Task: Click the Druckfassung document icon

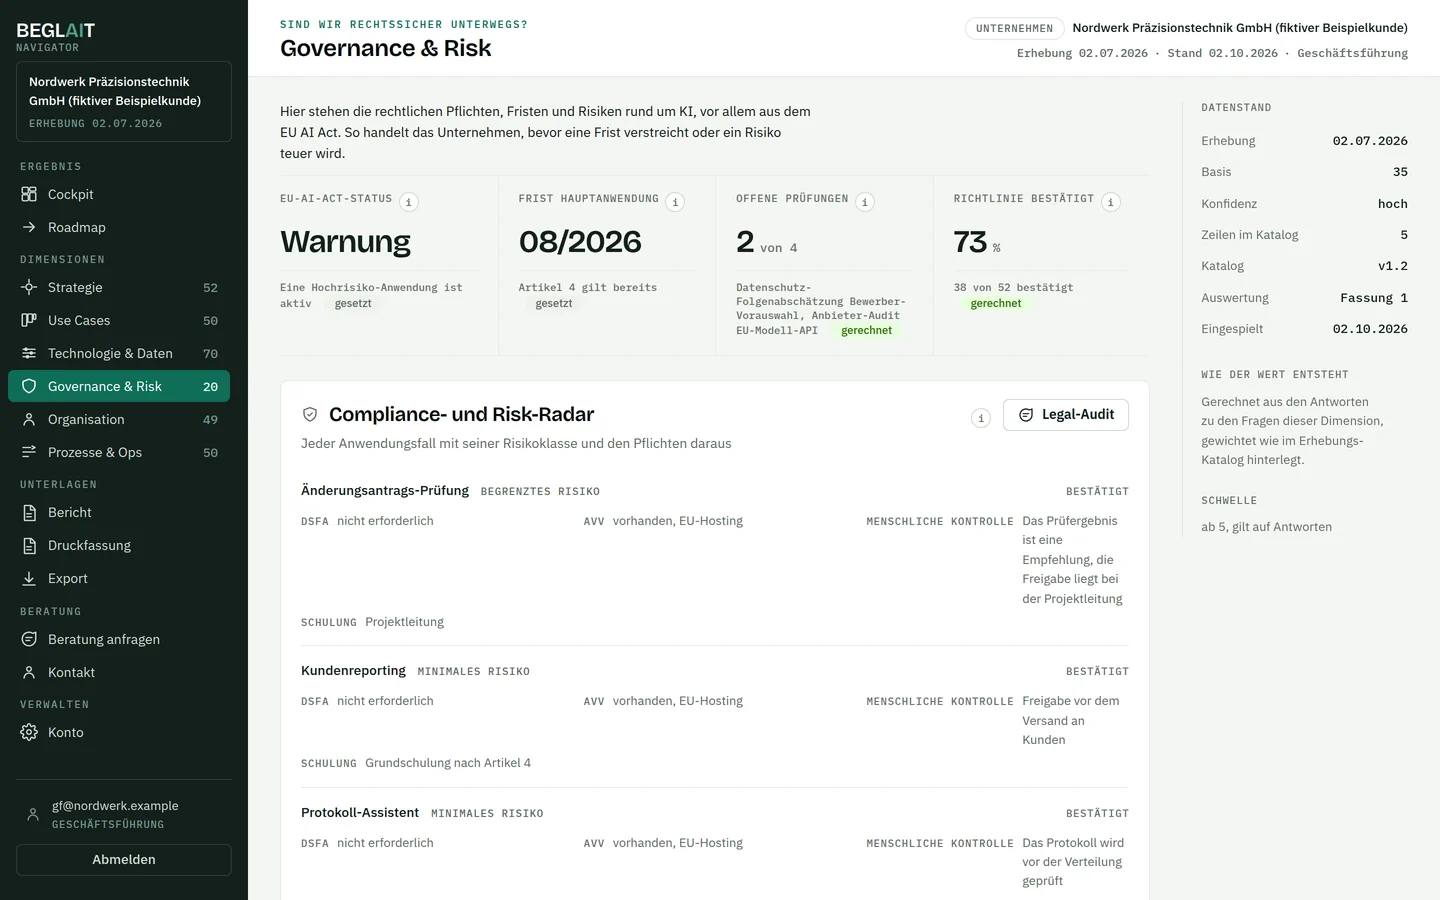Action: coord(29,545)
